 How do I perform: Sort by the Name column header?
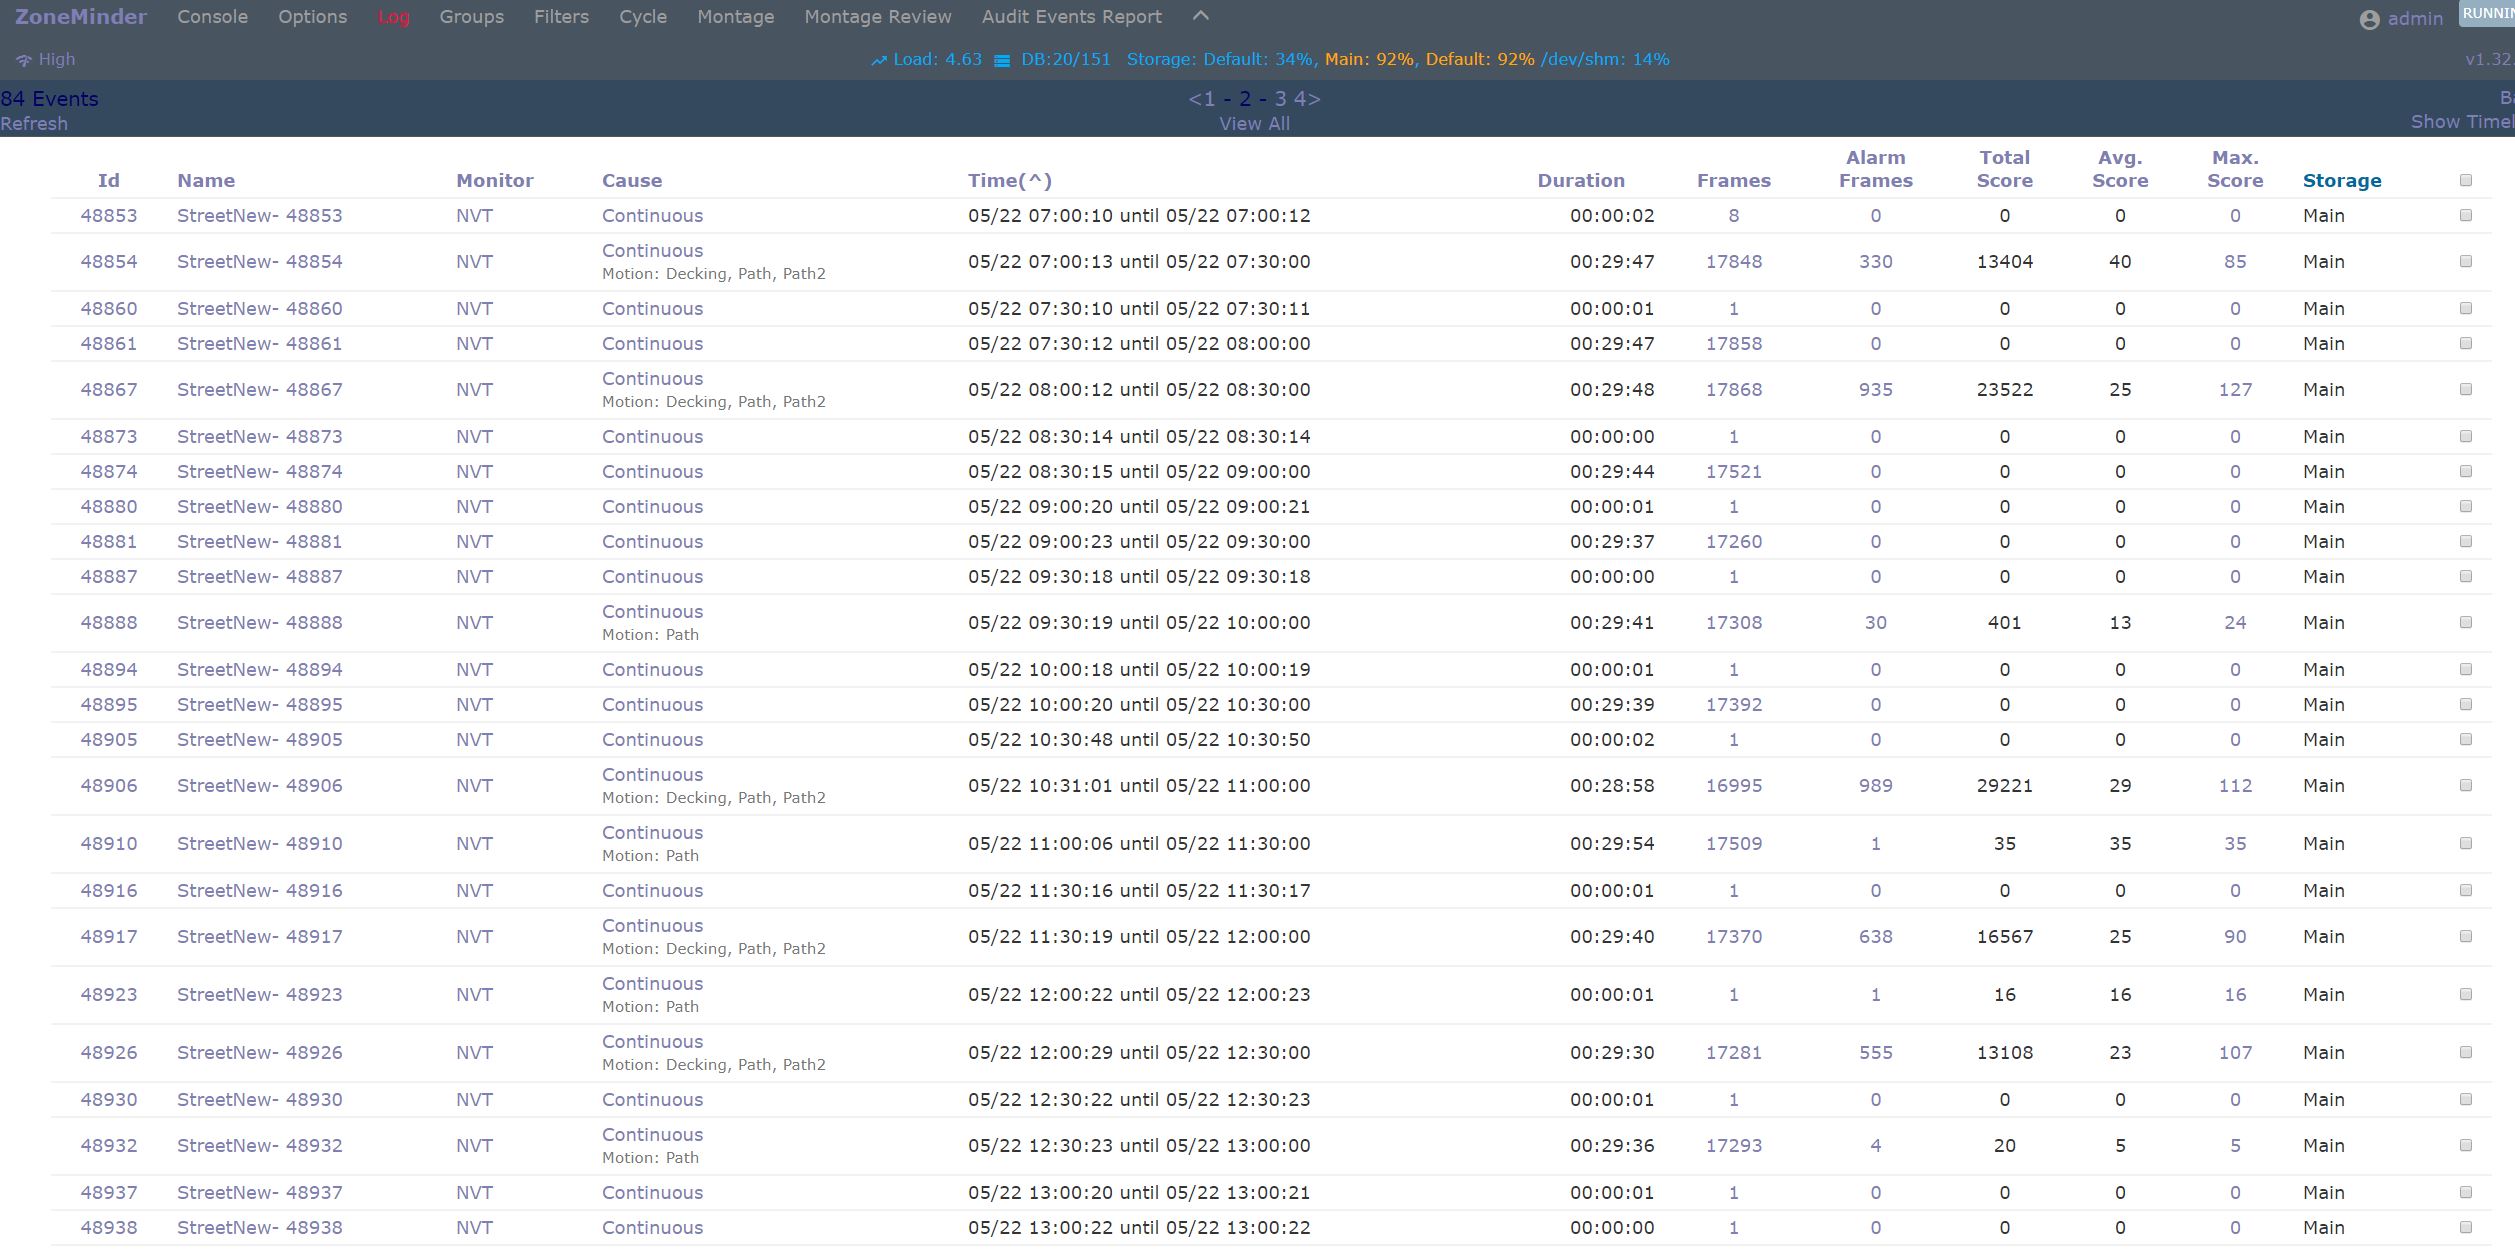[206, 181]
